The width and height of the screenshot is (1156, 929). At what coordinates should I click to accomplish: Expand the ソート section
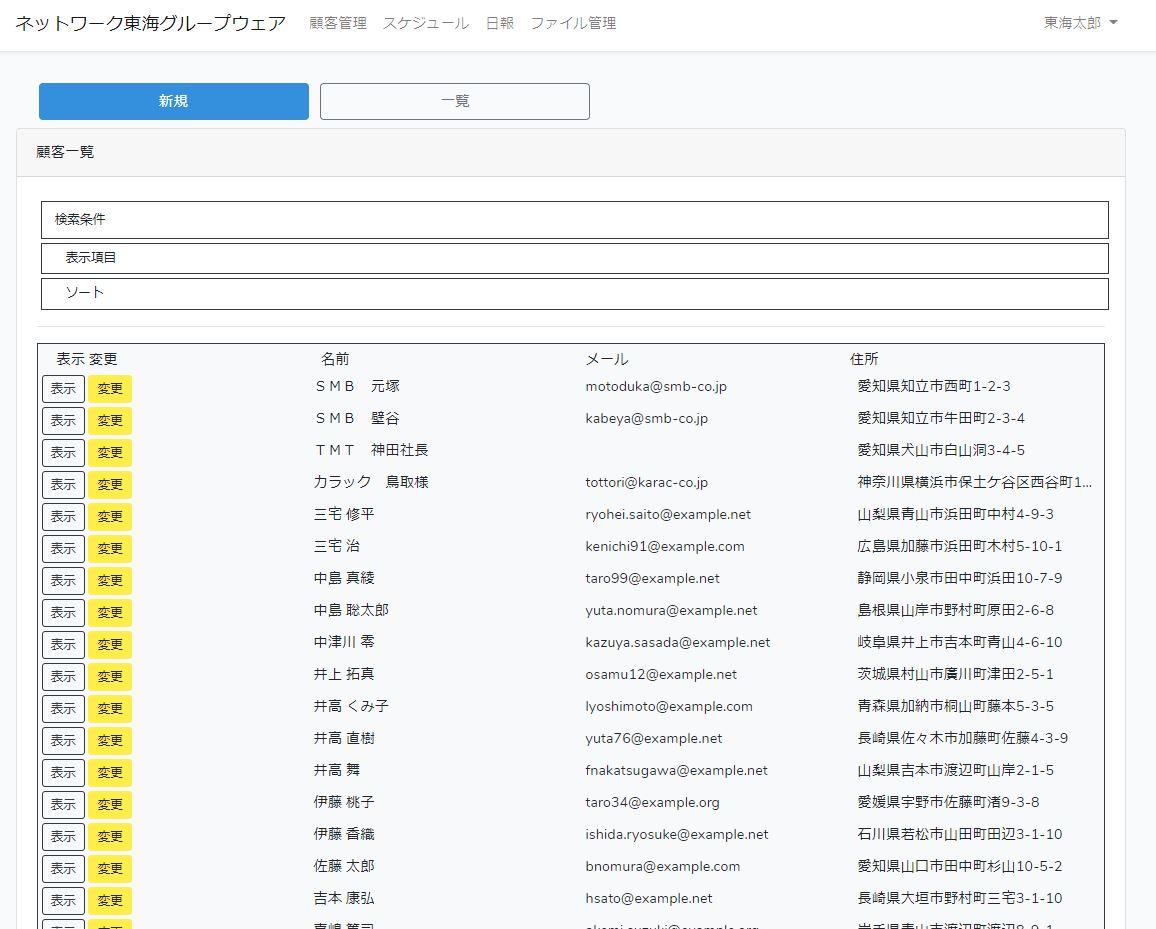[x=575, y=293]
